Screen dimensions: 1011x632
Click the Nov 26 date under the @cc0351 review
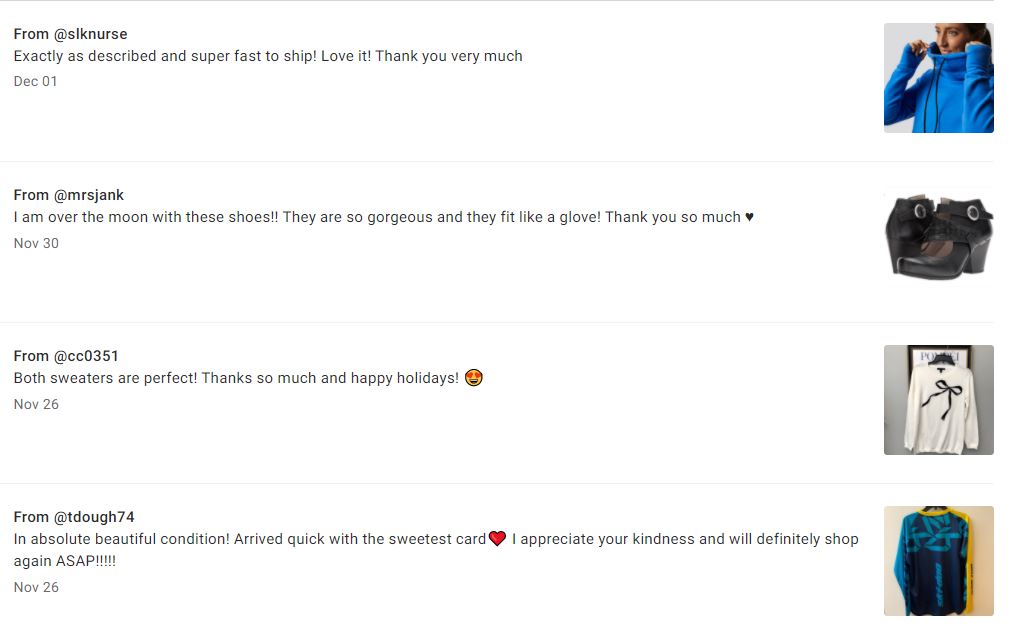coord(36,404)
